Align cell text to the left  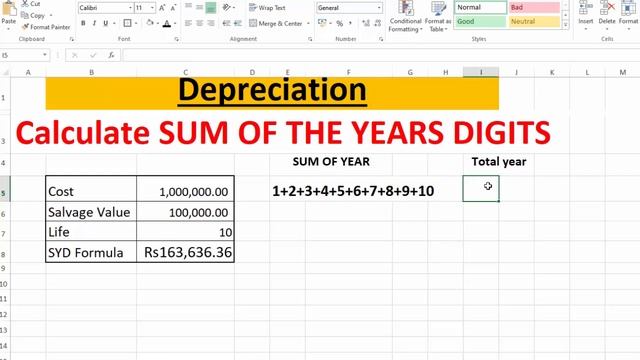pyautogui.click(x=188, y=23)
